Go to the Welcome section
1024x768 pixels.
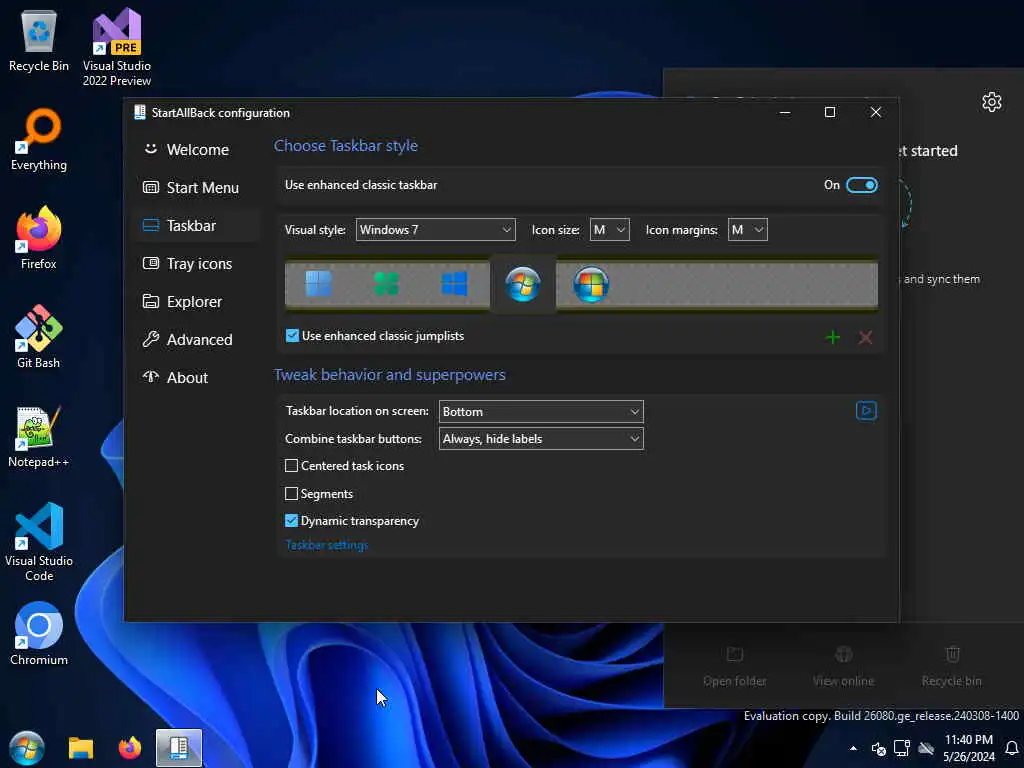click(197, 150)
